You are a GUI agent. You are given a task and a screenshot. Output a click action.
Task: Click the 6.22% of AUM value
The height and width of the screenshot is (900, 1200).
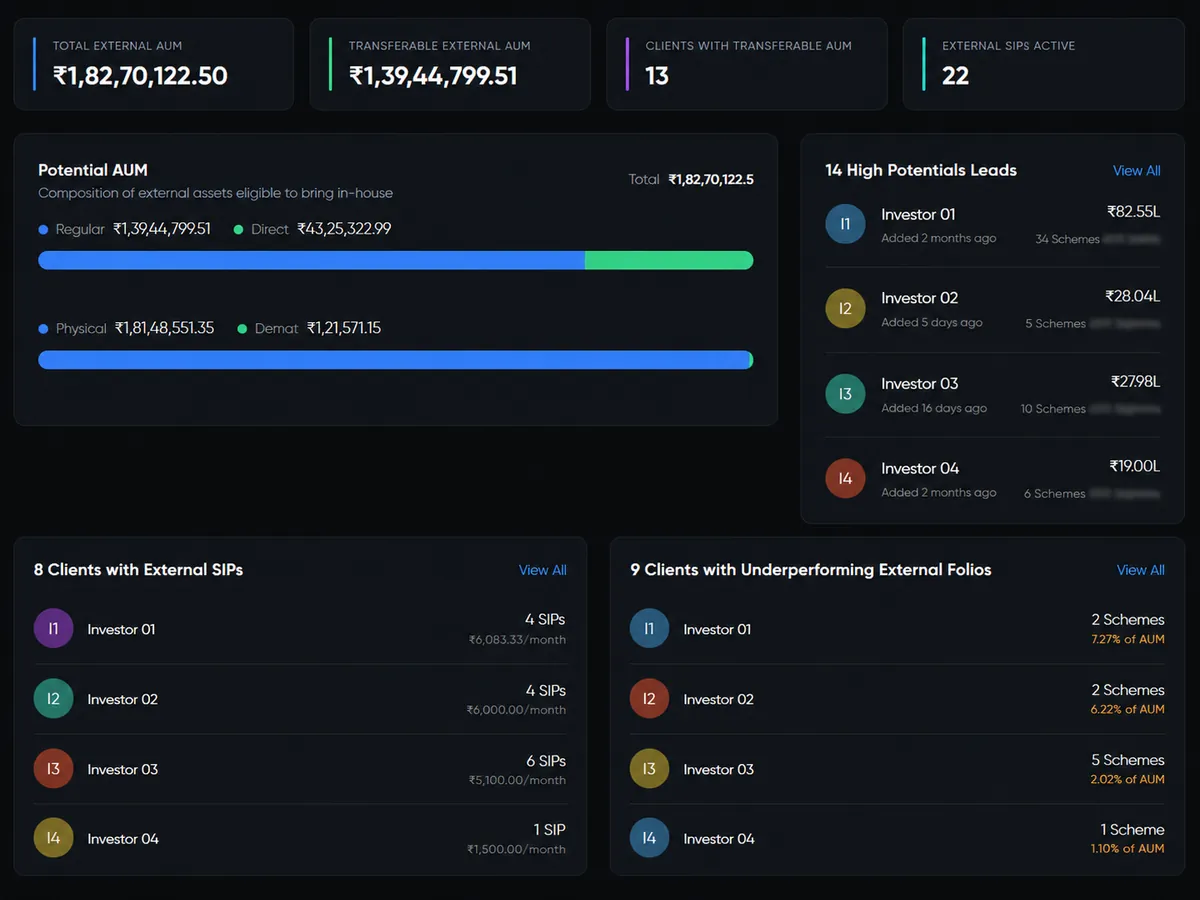1128,709
